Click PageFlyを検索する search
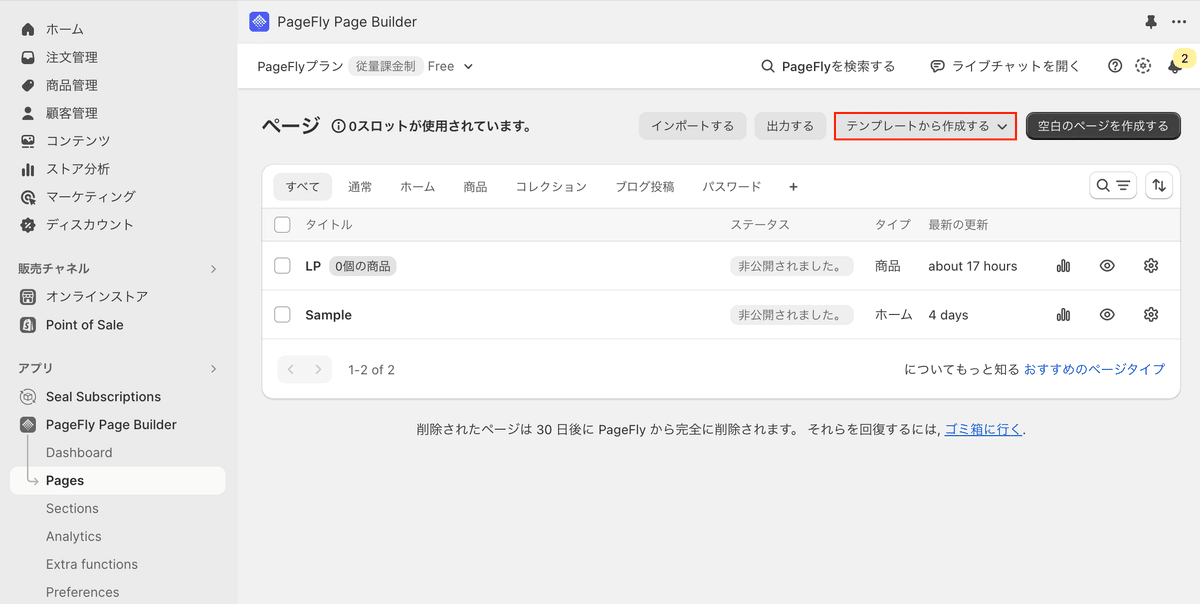This screenshot has width=1200, height=604. [828, 66]
